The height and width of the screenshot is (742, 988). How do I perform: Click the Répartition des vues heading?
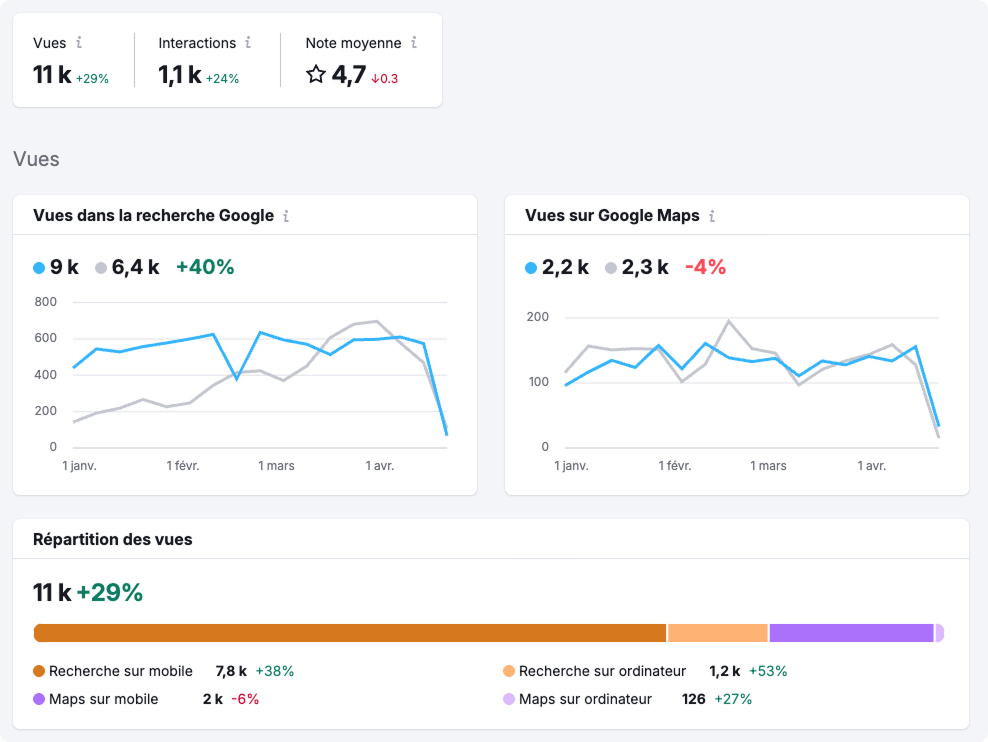tap(113, 539)
